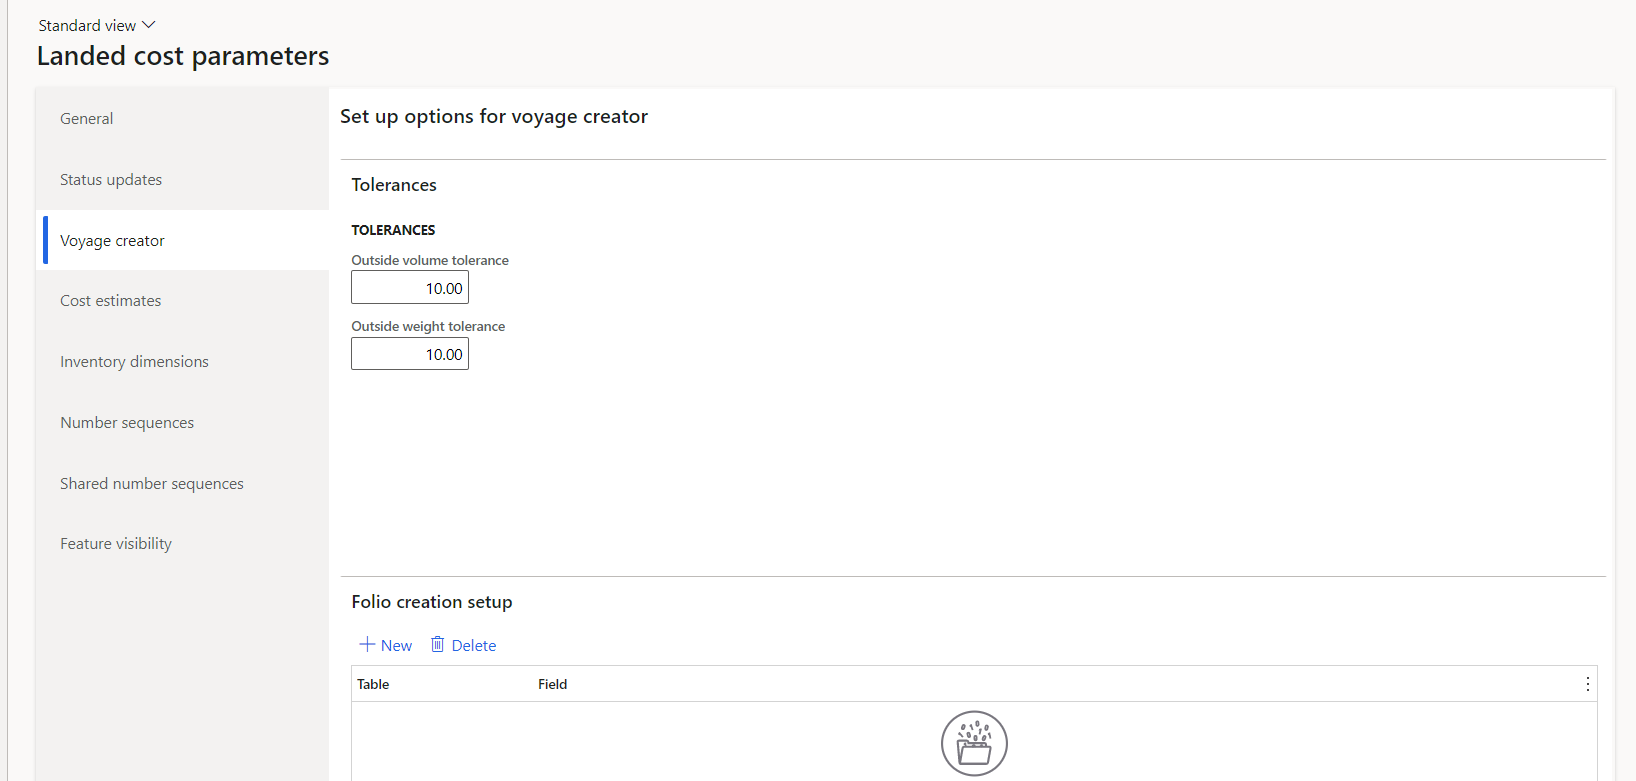Switch to the General tab
Screen dimensions: 1636x781
coord(87,119)
